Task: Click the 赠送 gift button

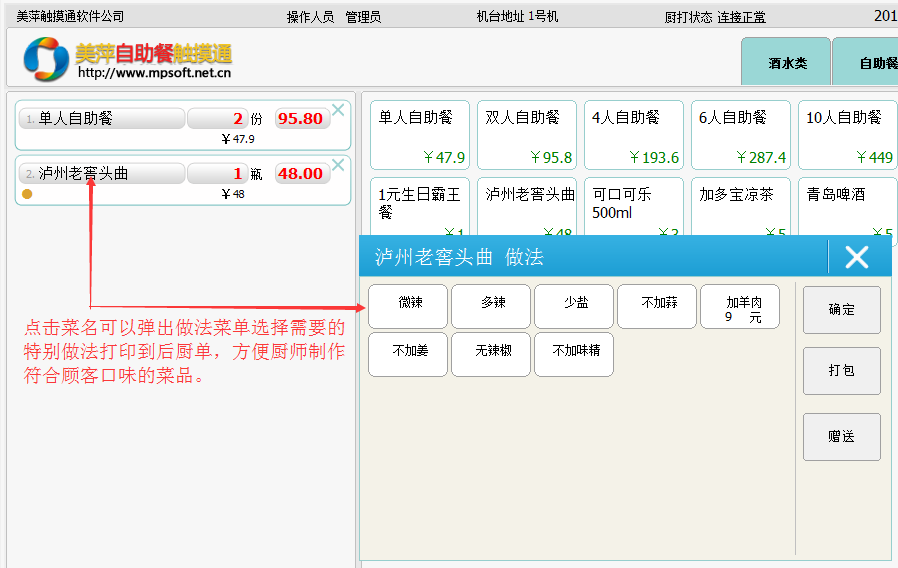Action: pyautogui.click(x=841, y=437)
